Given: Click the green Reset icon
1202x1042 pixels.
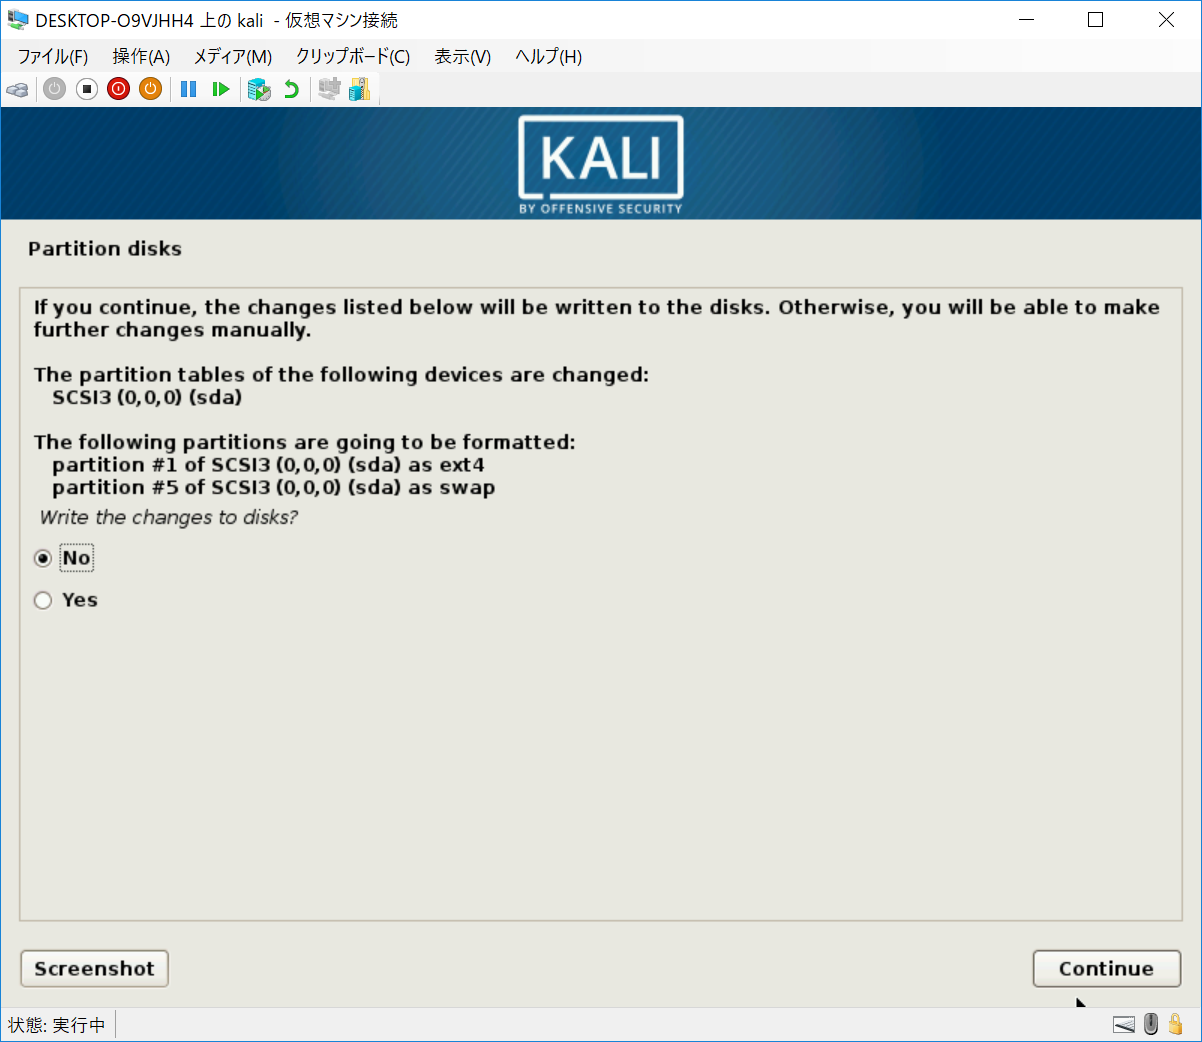Looking at the screenshot, I should (x=221, y=90).
